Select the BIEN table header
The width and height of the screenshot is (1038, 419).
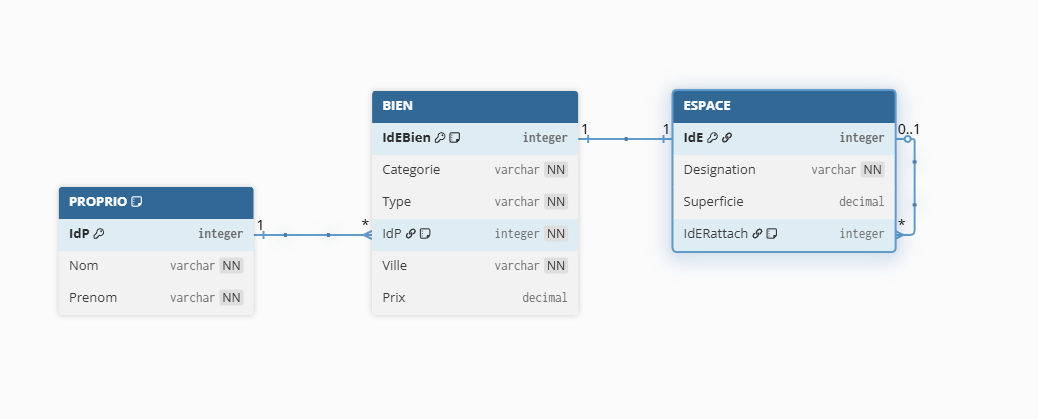(x=475, y=106)
